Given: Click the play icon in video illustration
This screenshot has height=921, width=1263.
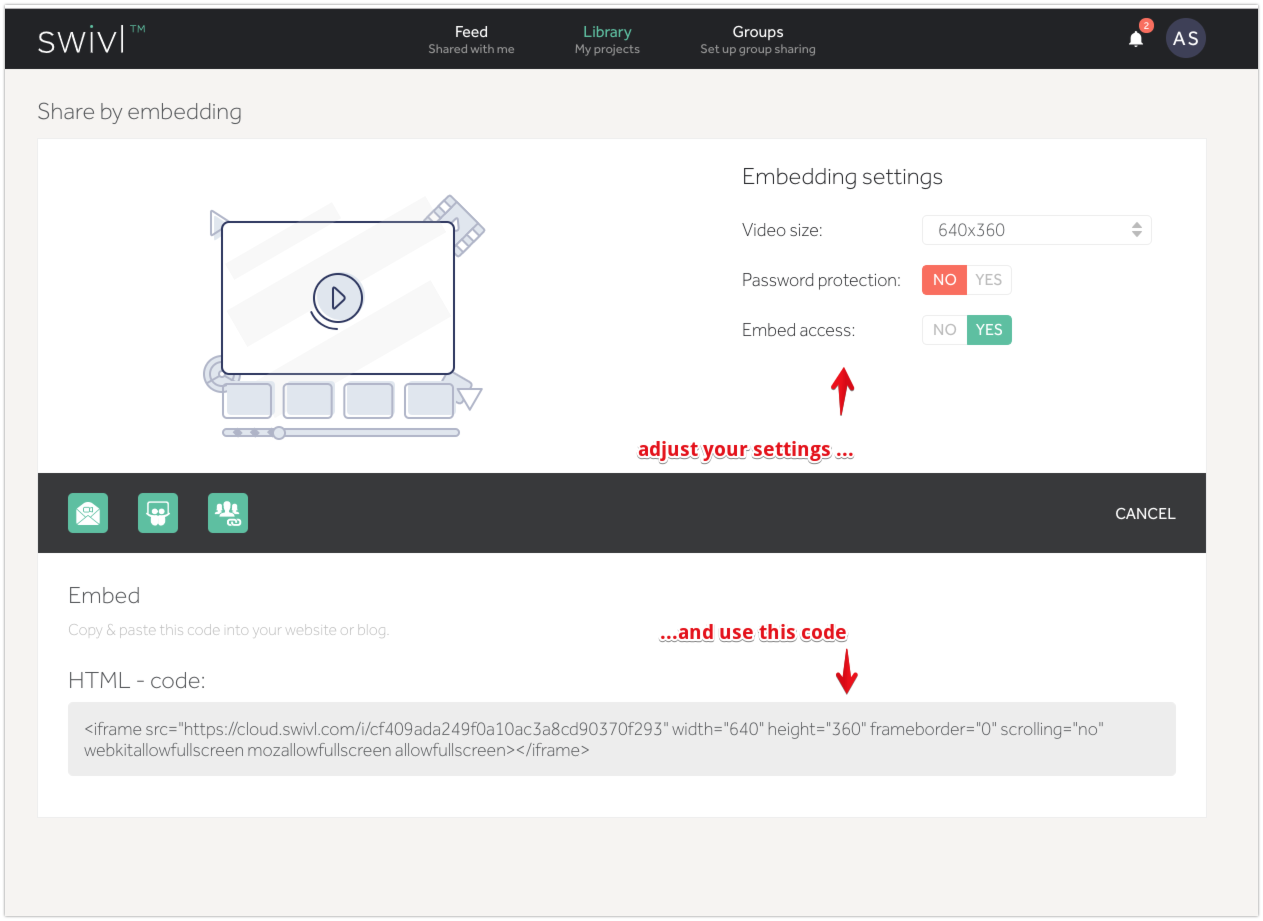Looking at the screenshot, I should pos(338,298).
